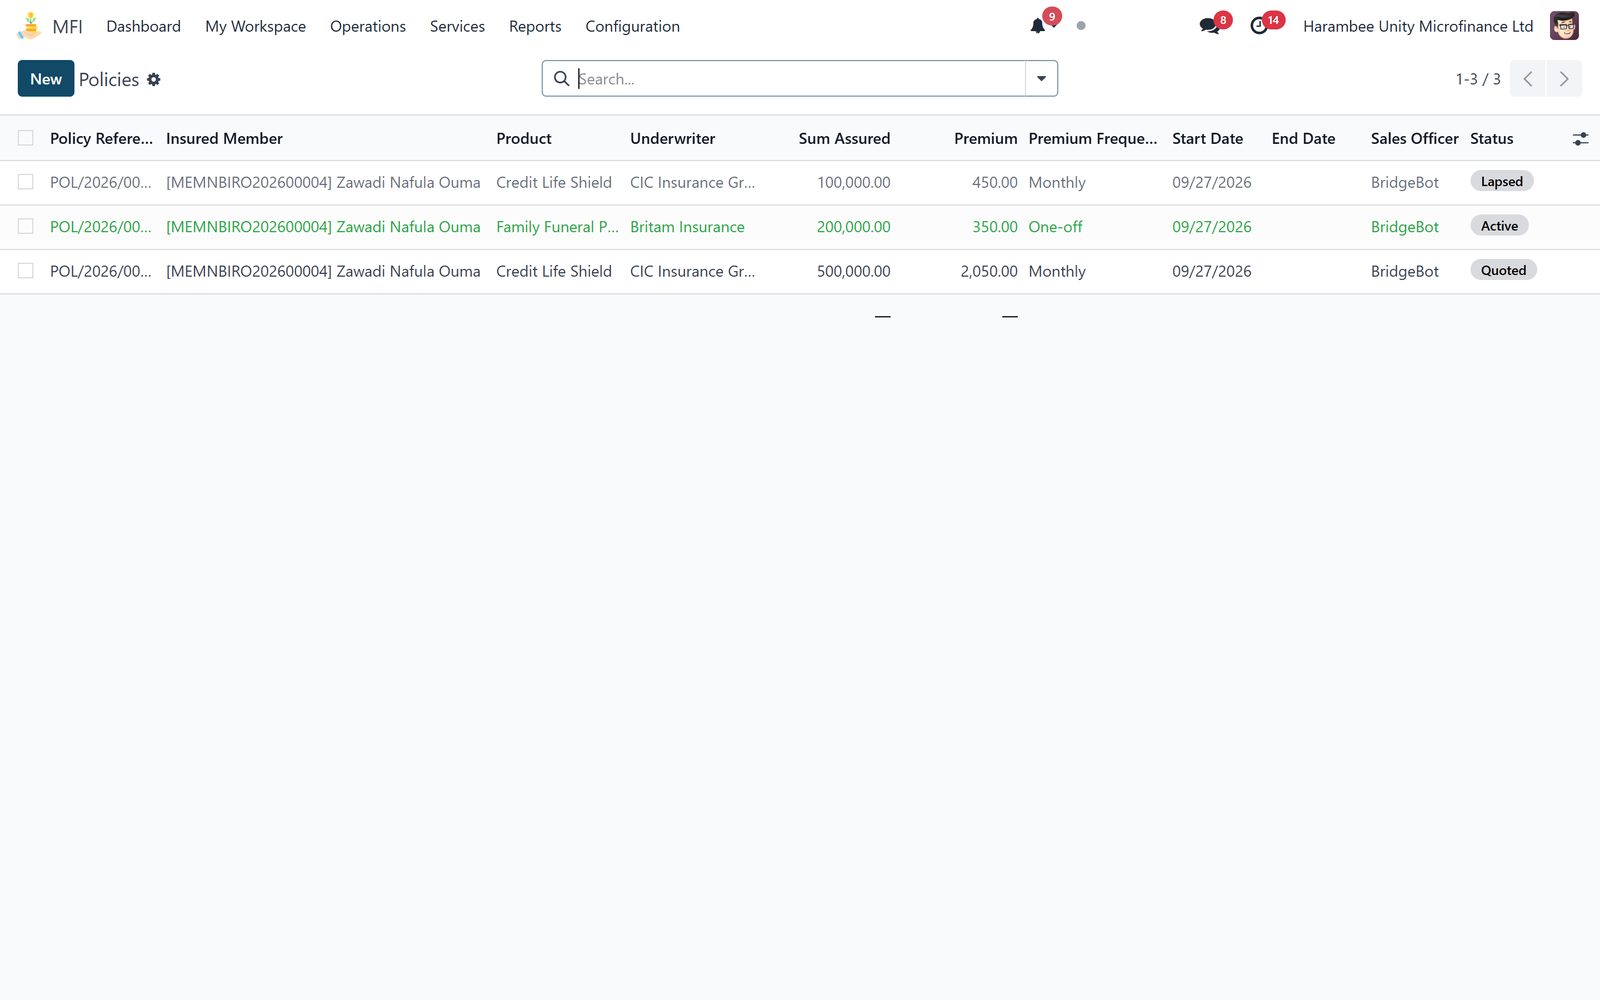Viewport: 1600px width, 1000px height.
Task: Sort by Start Date column header
Action: click(1207, 139)
